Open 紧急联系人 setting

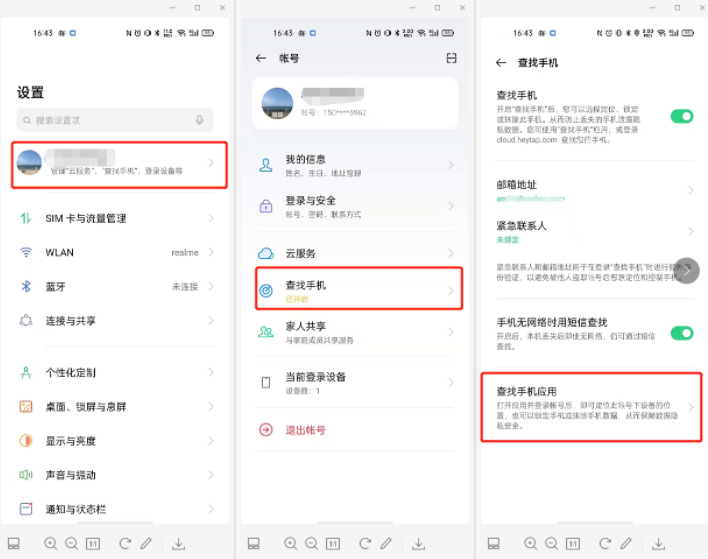(595, 232)
